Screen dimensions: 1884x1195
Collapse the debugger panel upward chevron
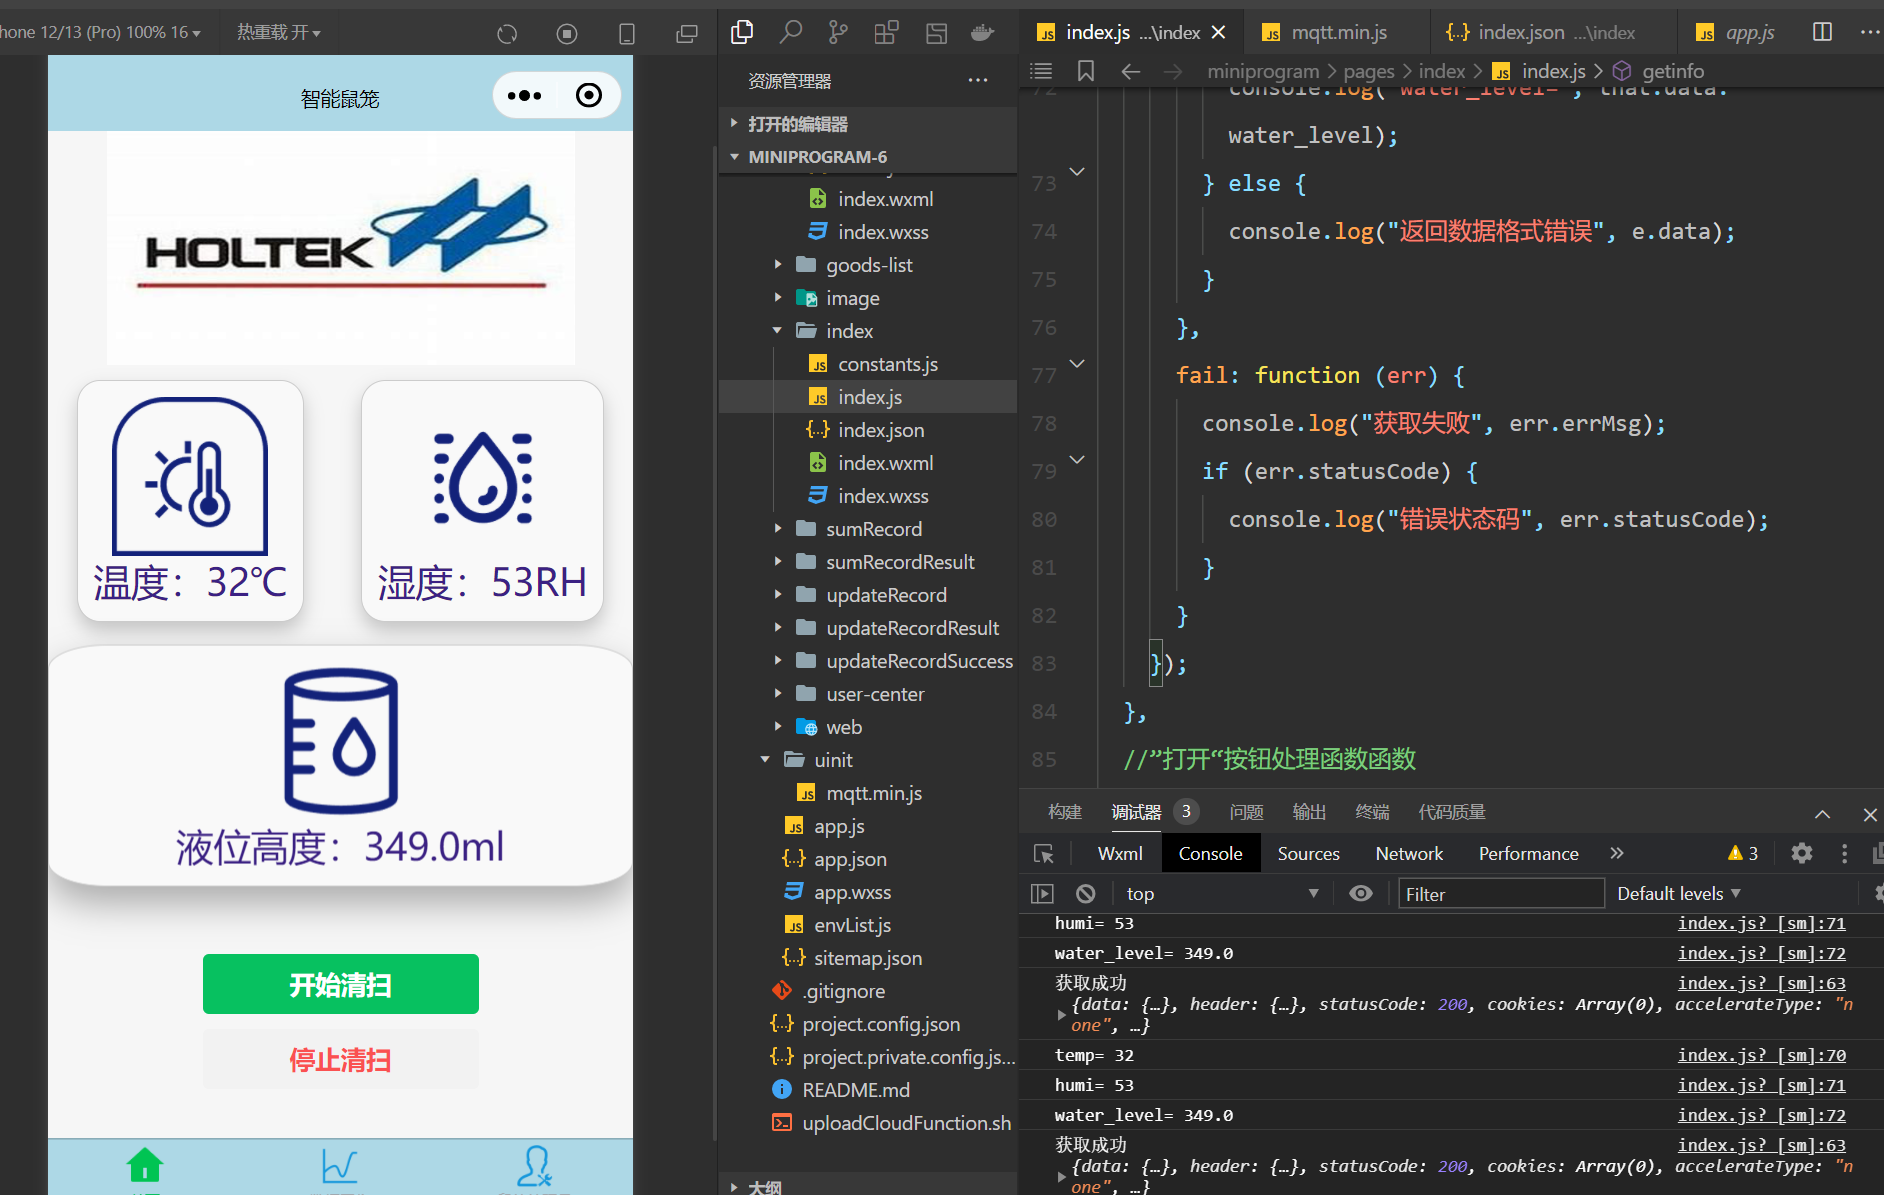pos(1823,814)
